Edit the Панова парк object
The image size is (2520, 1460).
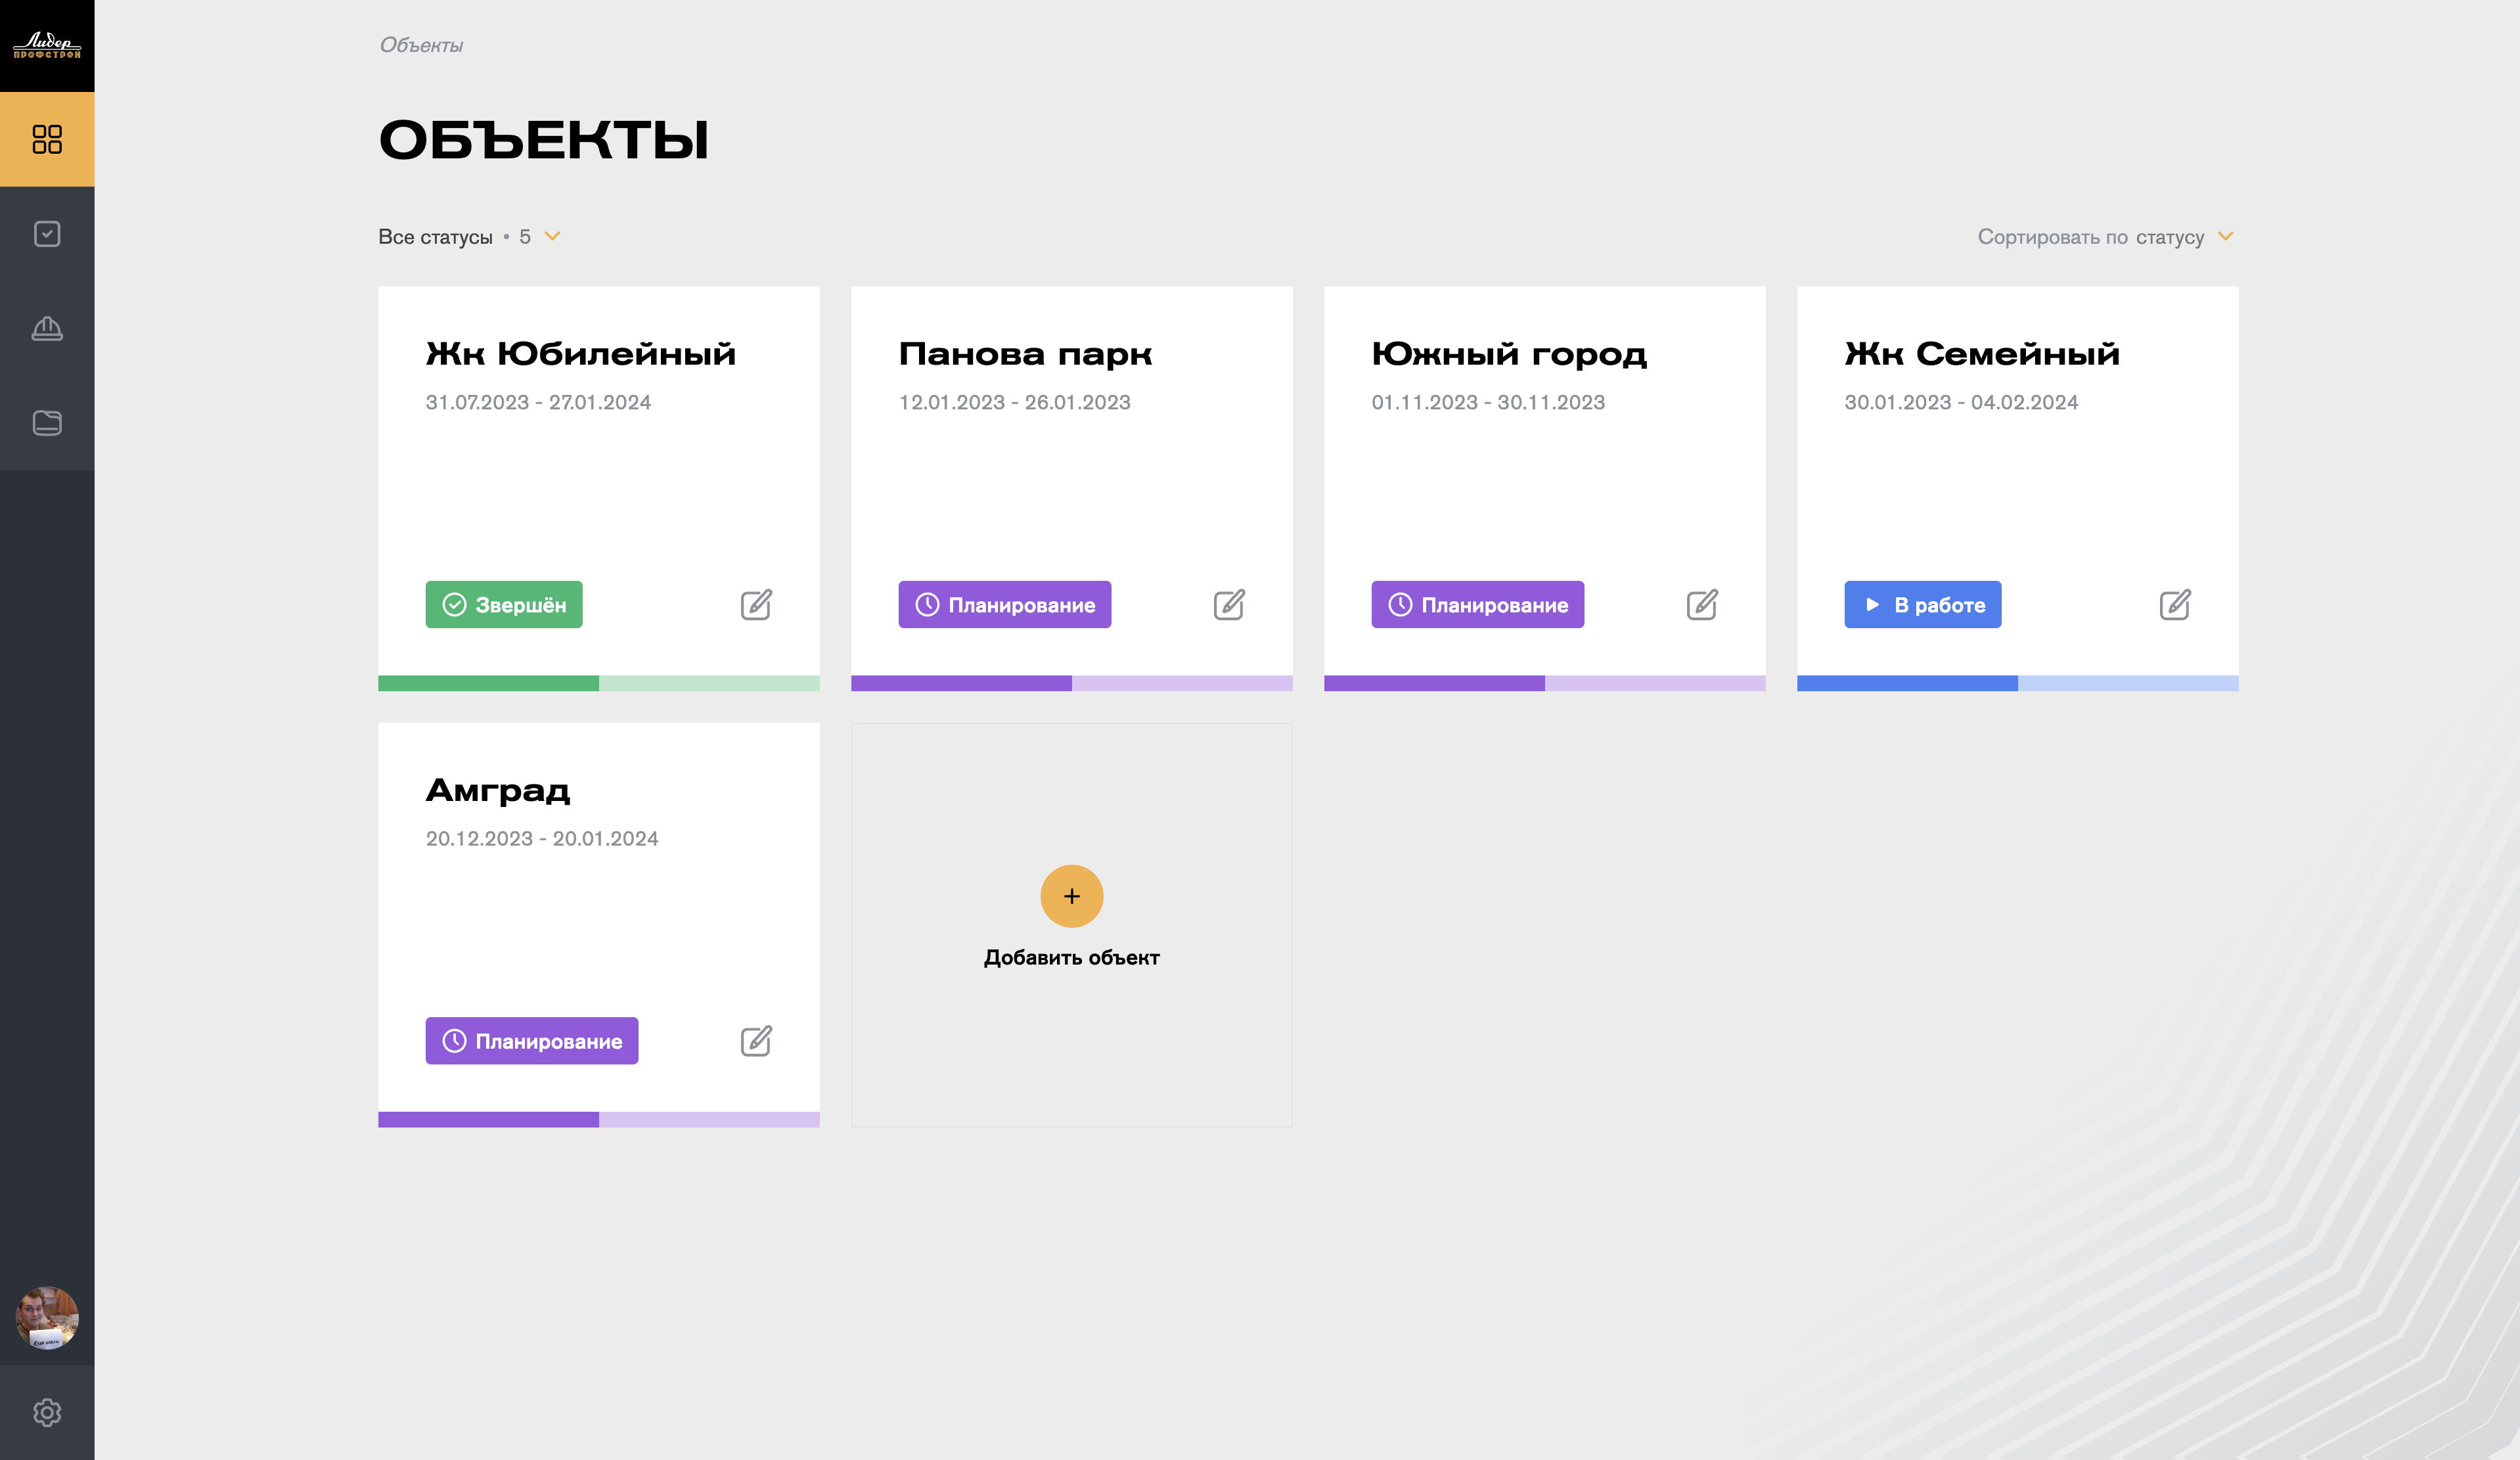pyautogui.click(x=1229, y=604)
